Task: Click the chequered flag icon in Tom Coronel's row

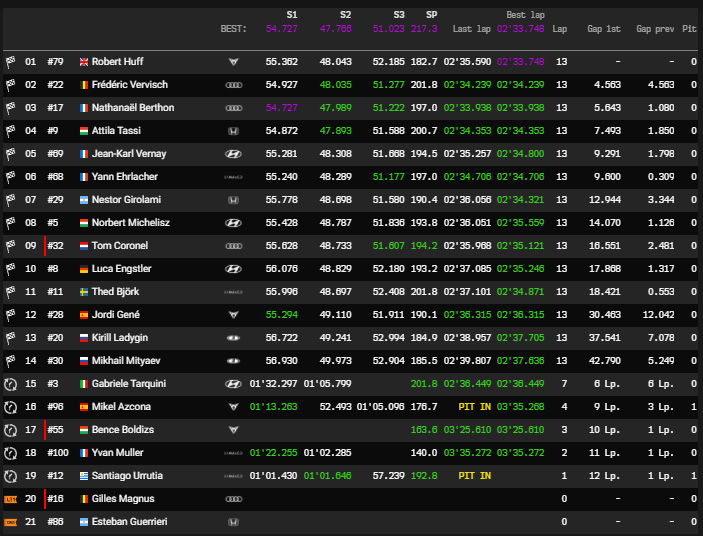Action: pos(10,246)
